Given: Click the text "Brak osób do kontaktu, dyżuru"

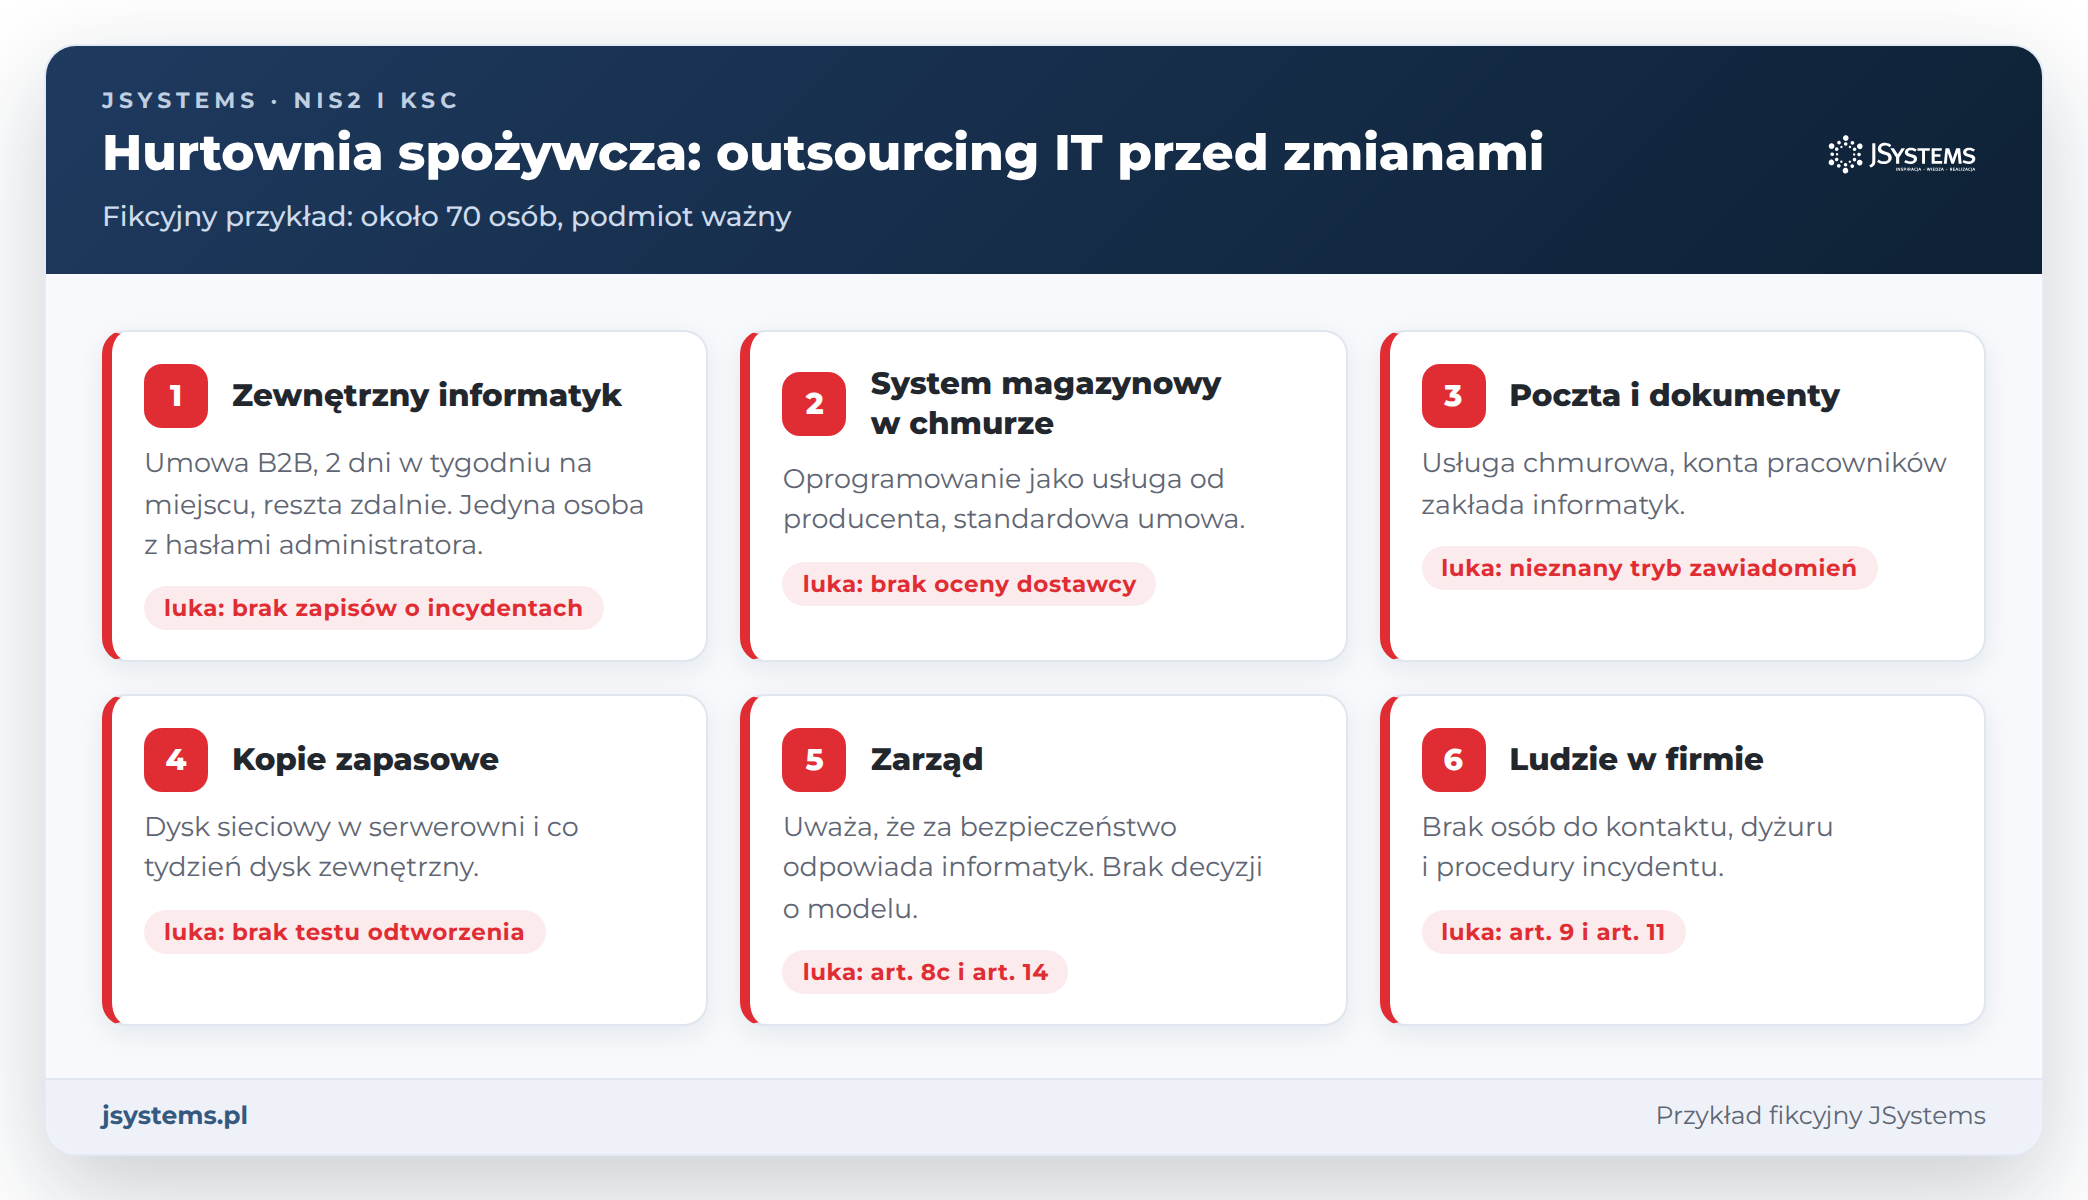Looking at the screenshot, I should (x=1627, y=827).
